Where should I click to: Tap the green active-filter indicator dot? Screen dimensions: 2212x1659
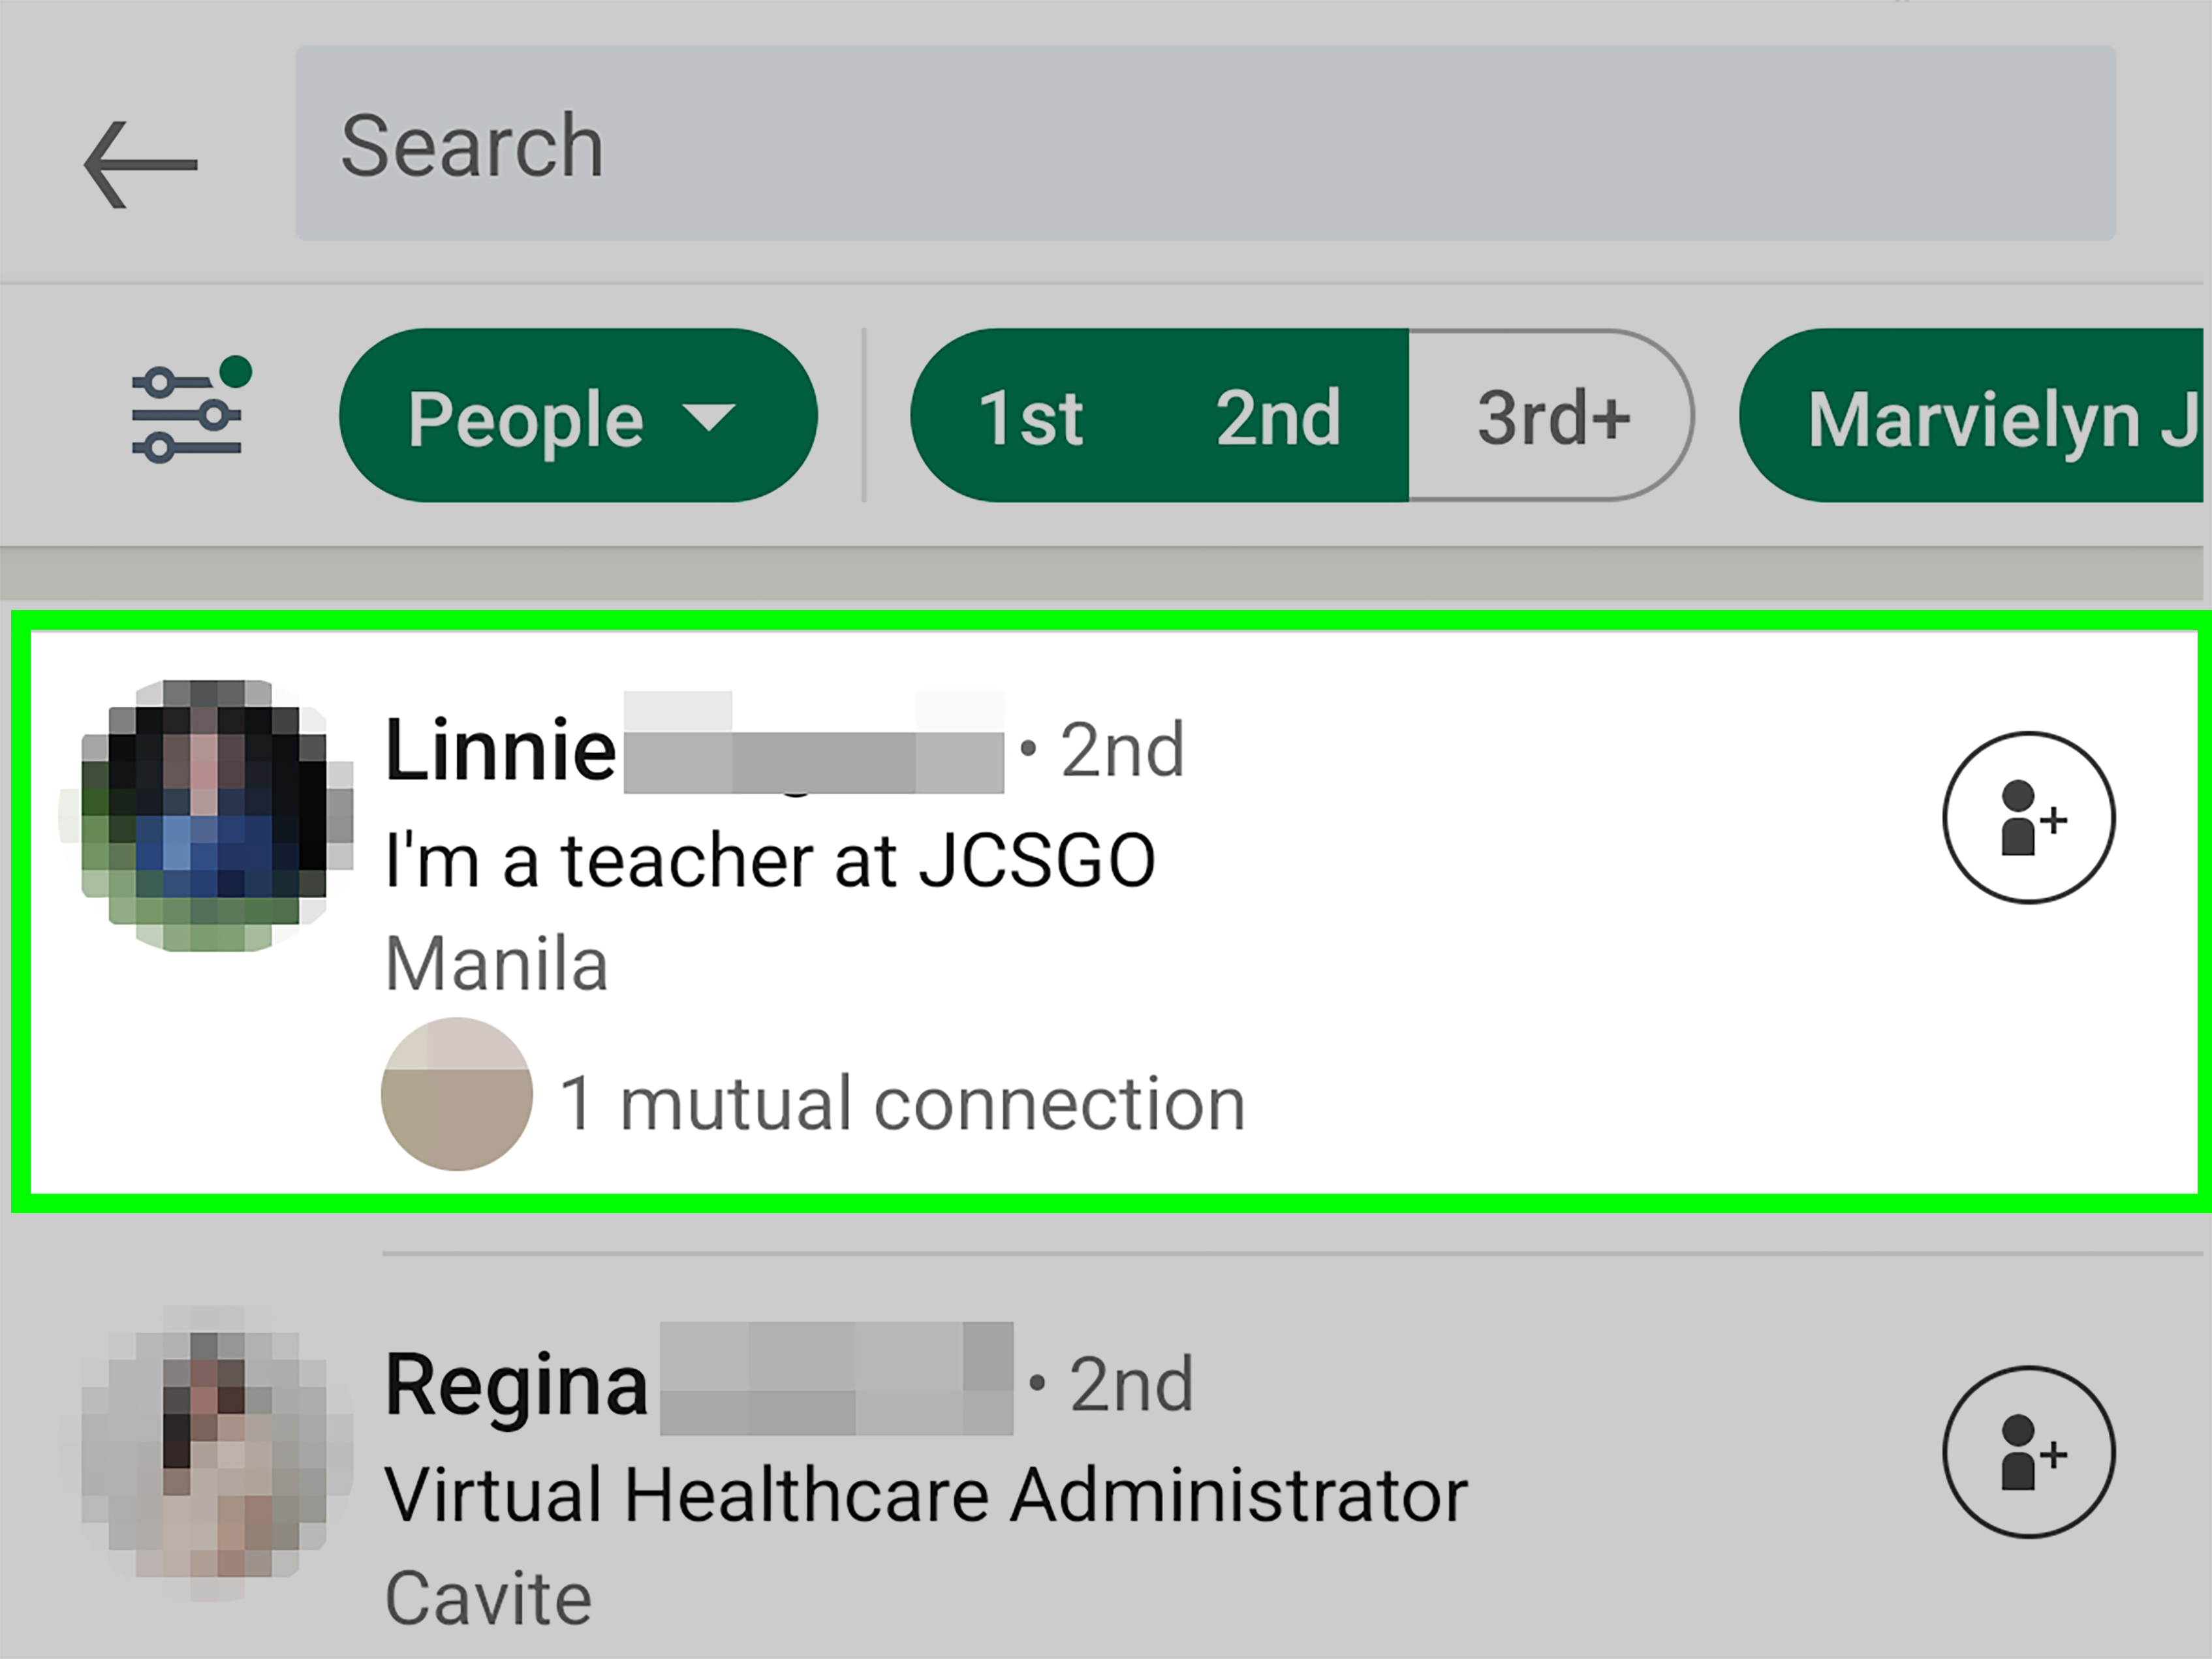coord(236,371)
